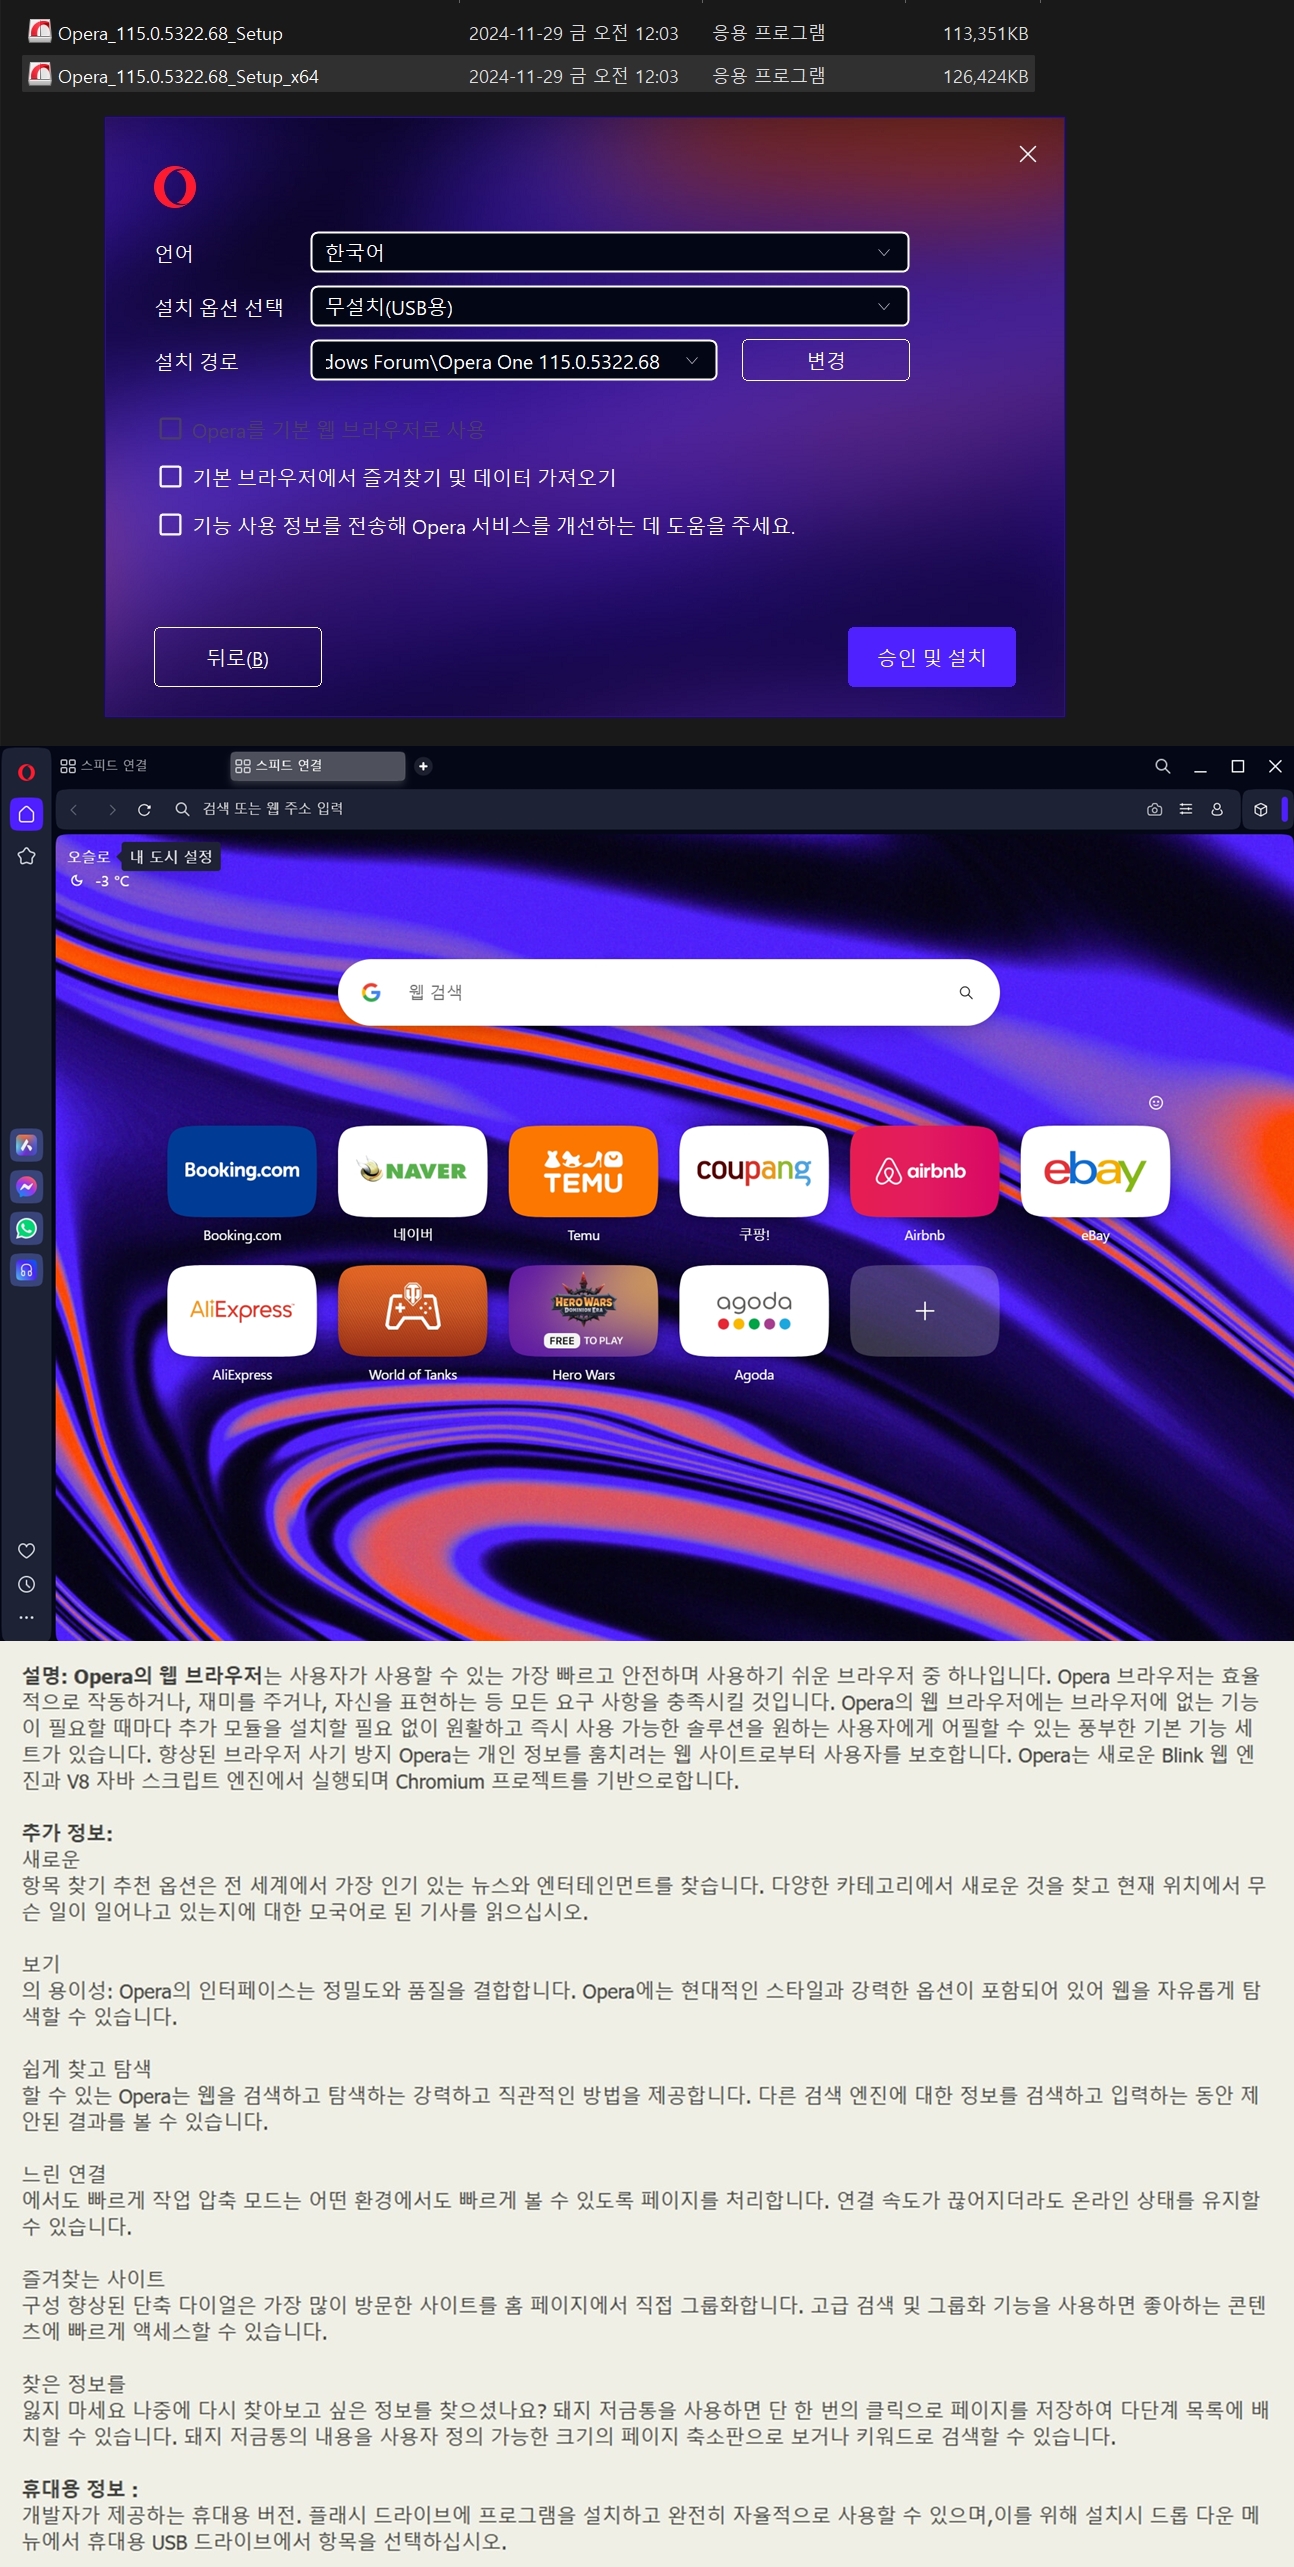Open the Easy Setup icon
The image size is (1294, 2567).
click(x=1185, y=809)
